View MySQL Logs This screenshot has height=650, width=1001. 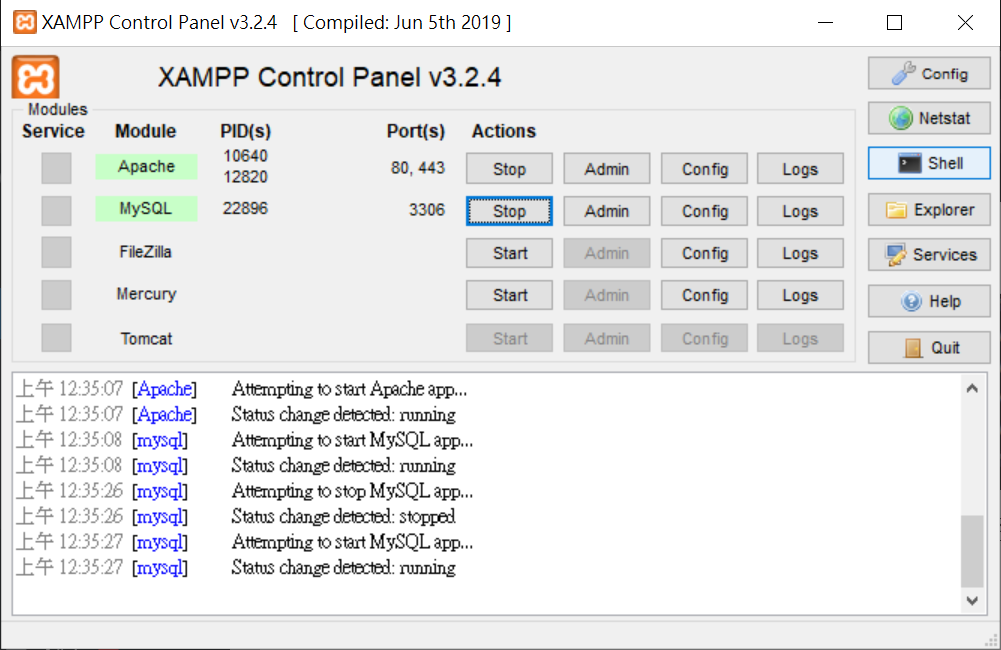pyautogui.click(x=801, y=211)
